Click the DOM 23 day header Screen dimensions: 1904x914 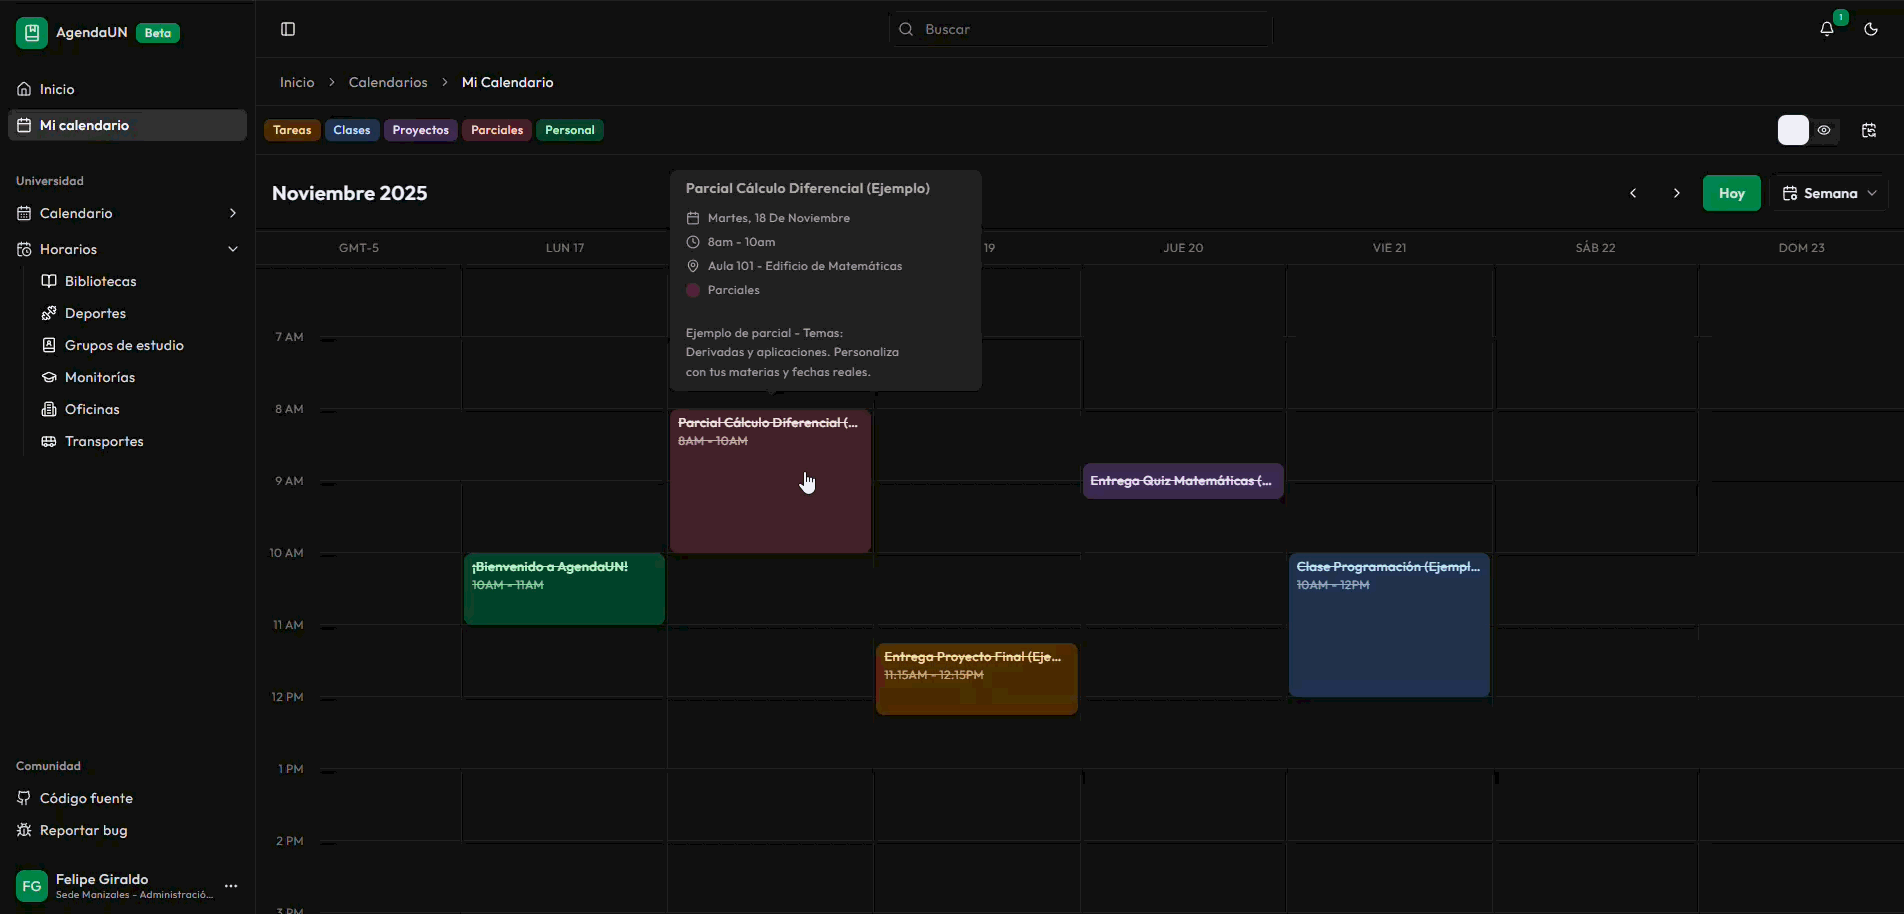pyautogui.click(x=1801, y=248)
